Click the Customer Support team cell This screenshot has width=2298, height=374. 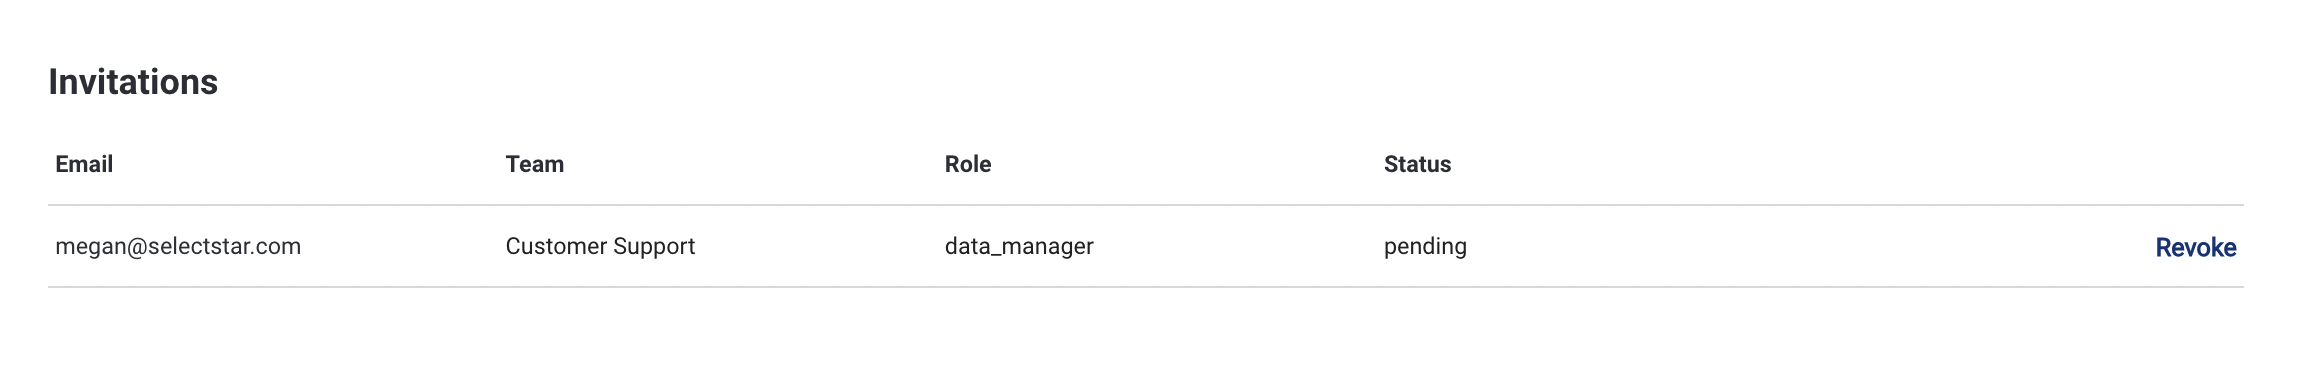[600, 246]
